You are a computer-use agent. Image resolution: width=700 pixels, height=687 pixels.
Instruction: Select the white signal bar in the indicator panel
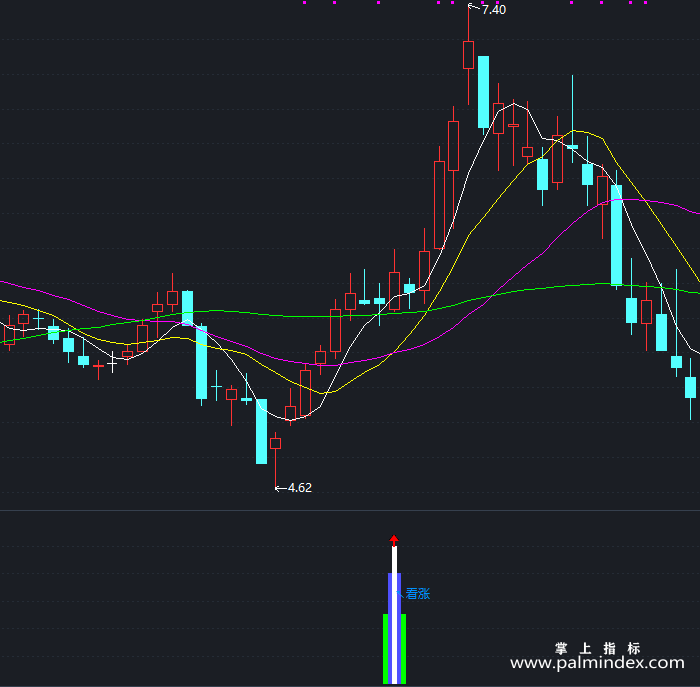click(394, 615)
